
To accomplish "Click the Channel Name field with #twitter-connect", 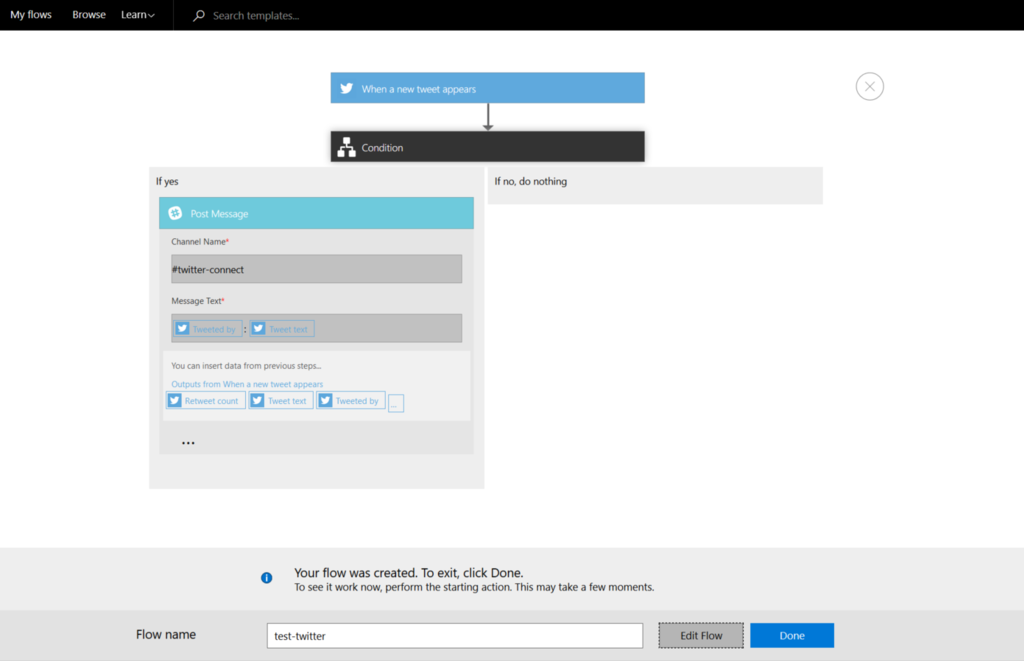I will [316, 269].
